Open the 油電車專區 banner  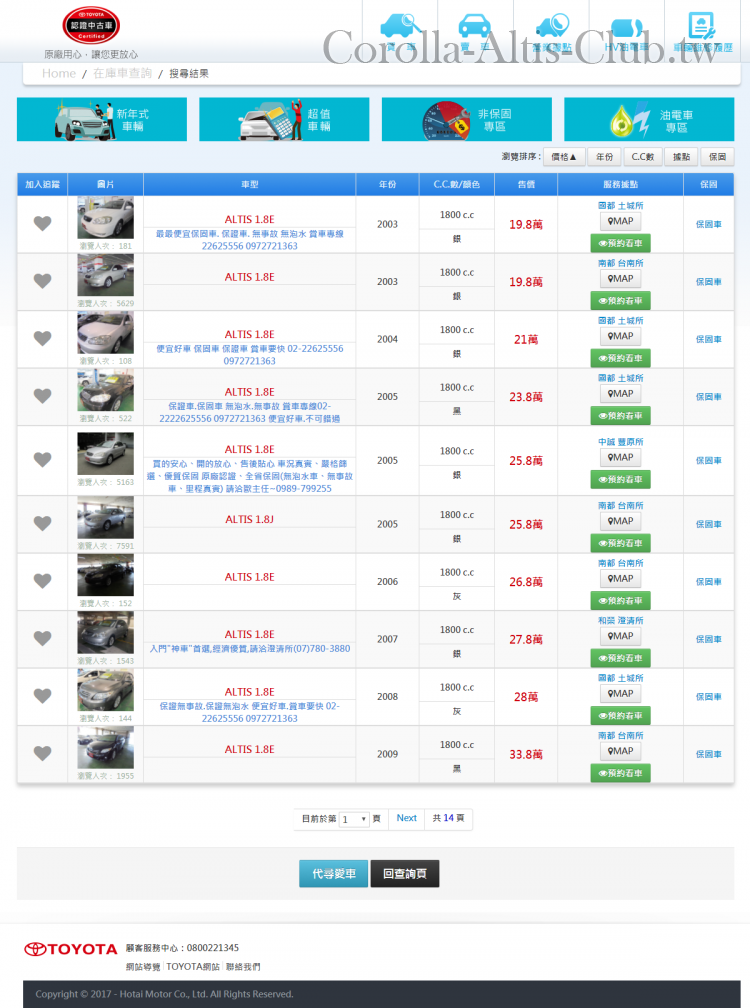649,120
